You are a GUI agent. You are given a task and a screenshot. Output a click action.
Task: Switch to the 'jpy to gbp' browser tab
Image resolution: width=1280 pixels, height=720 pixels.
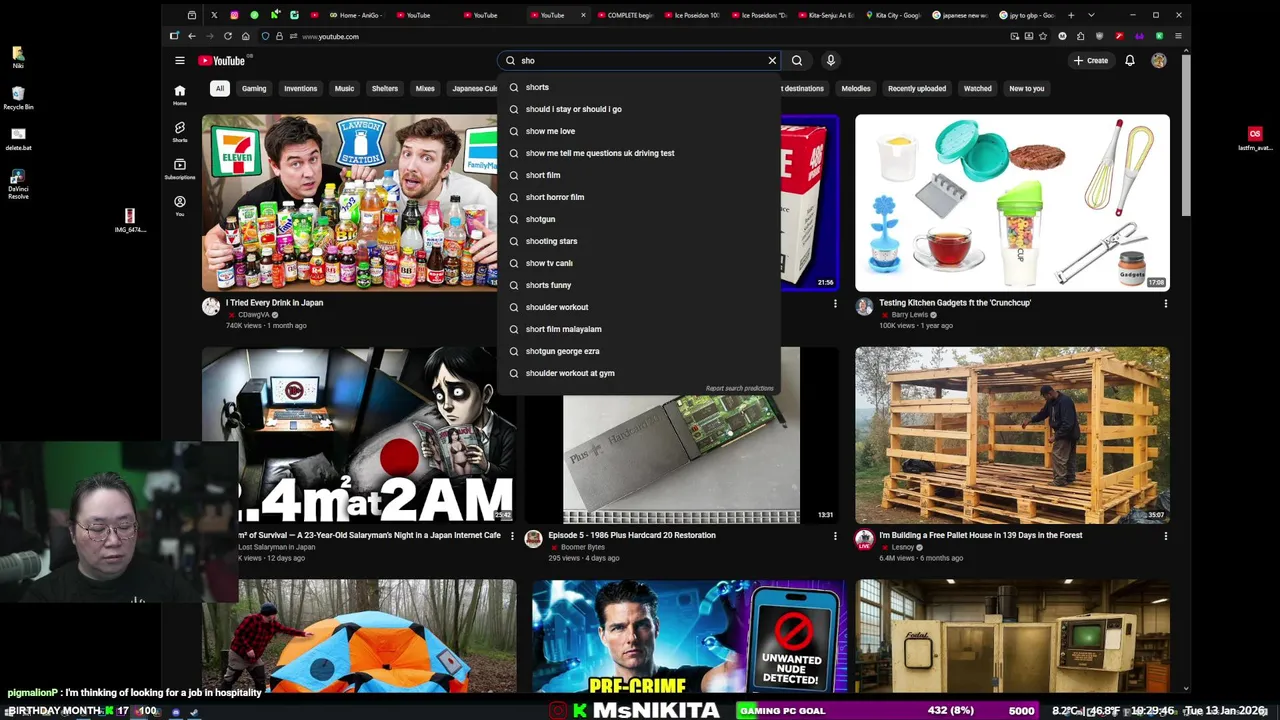1025,15
